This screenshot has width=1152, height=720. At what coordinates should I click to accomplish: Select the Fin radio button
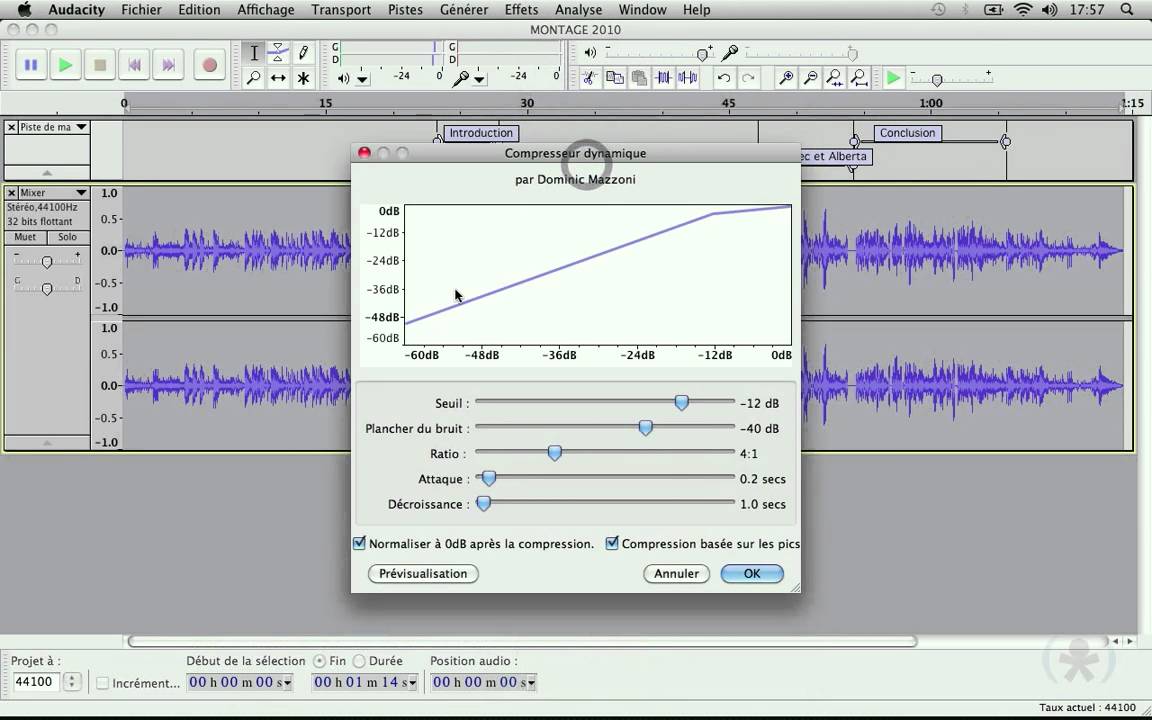320,661
